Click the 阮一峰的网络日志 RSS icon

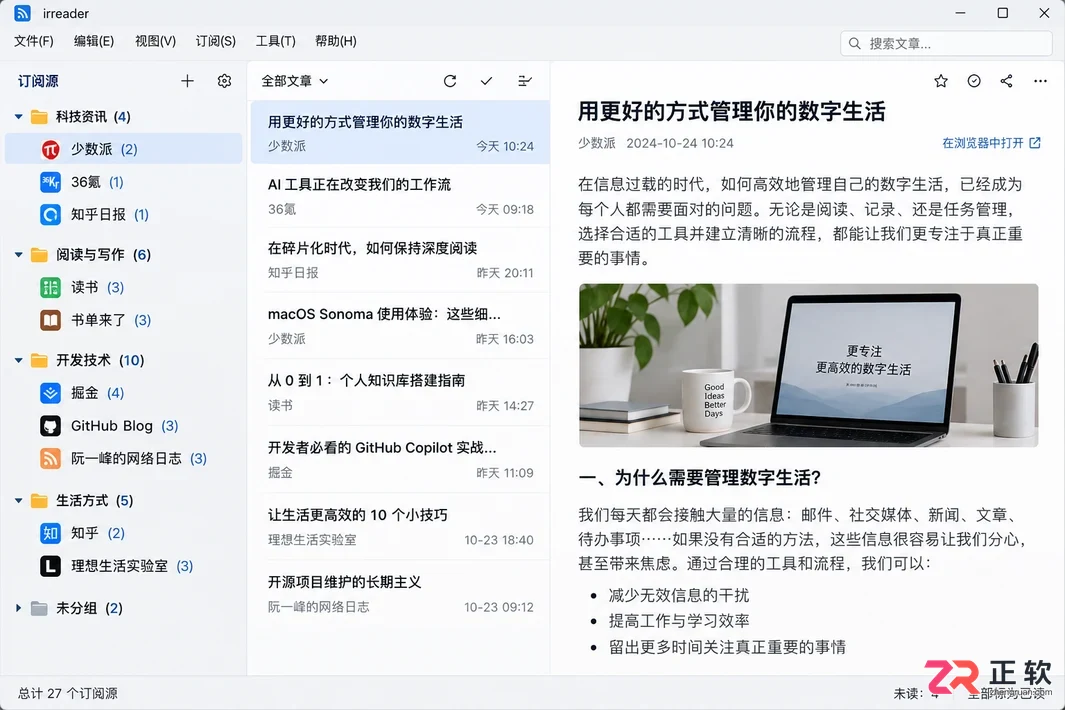50,459
